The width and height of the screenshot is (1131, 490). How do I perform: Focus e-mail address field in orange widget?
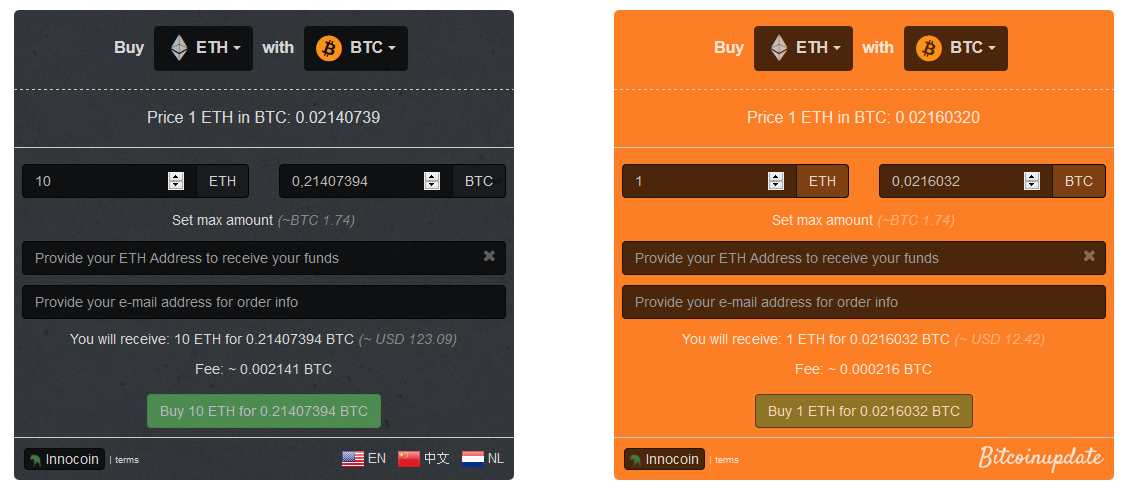click(863, 302)
